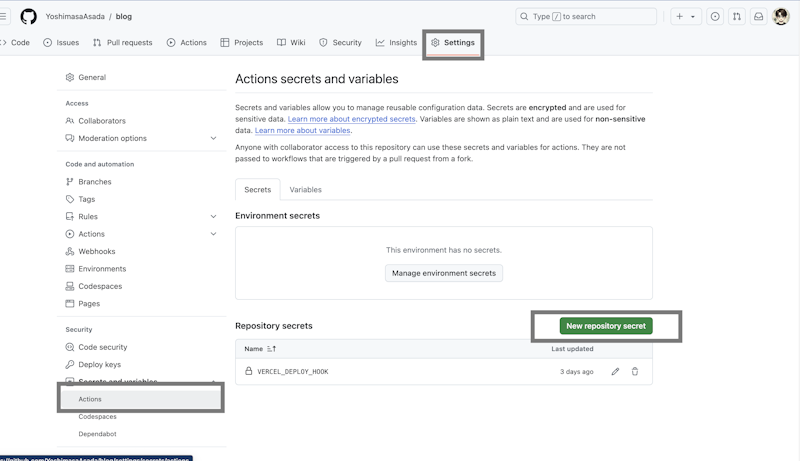The image size is (800, 461).
Task: Click New repository secret button
Action: pyautogui.click(x=606, y=326)
